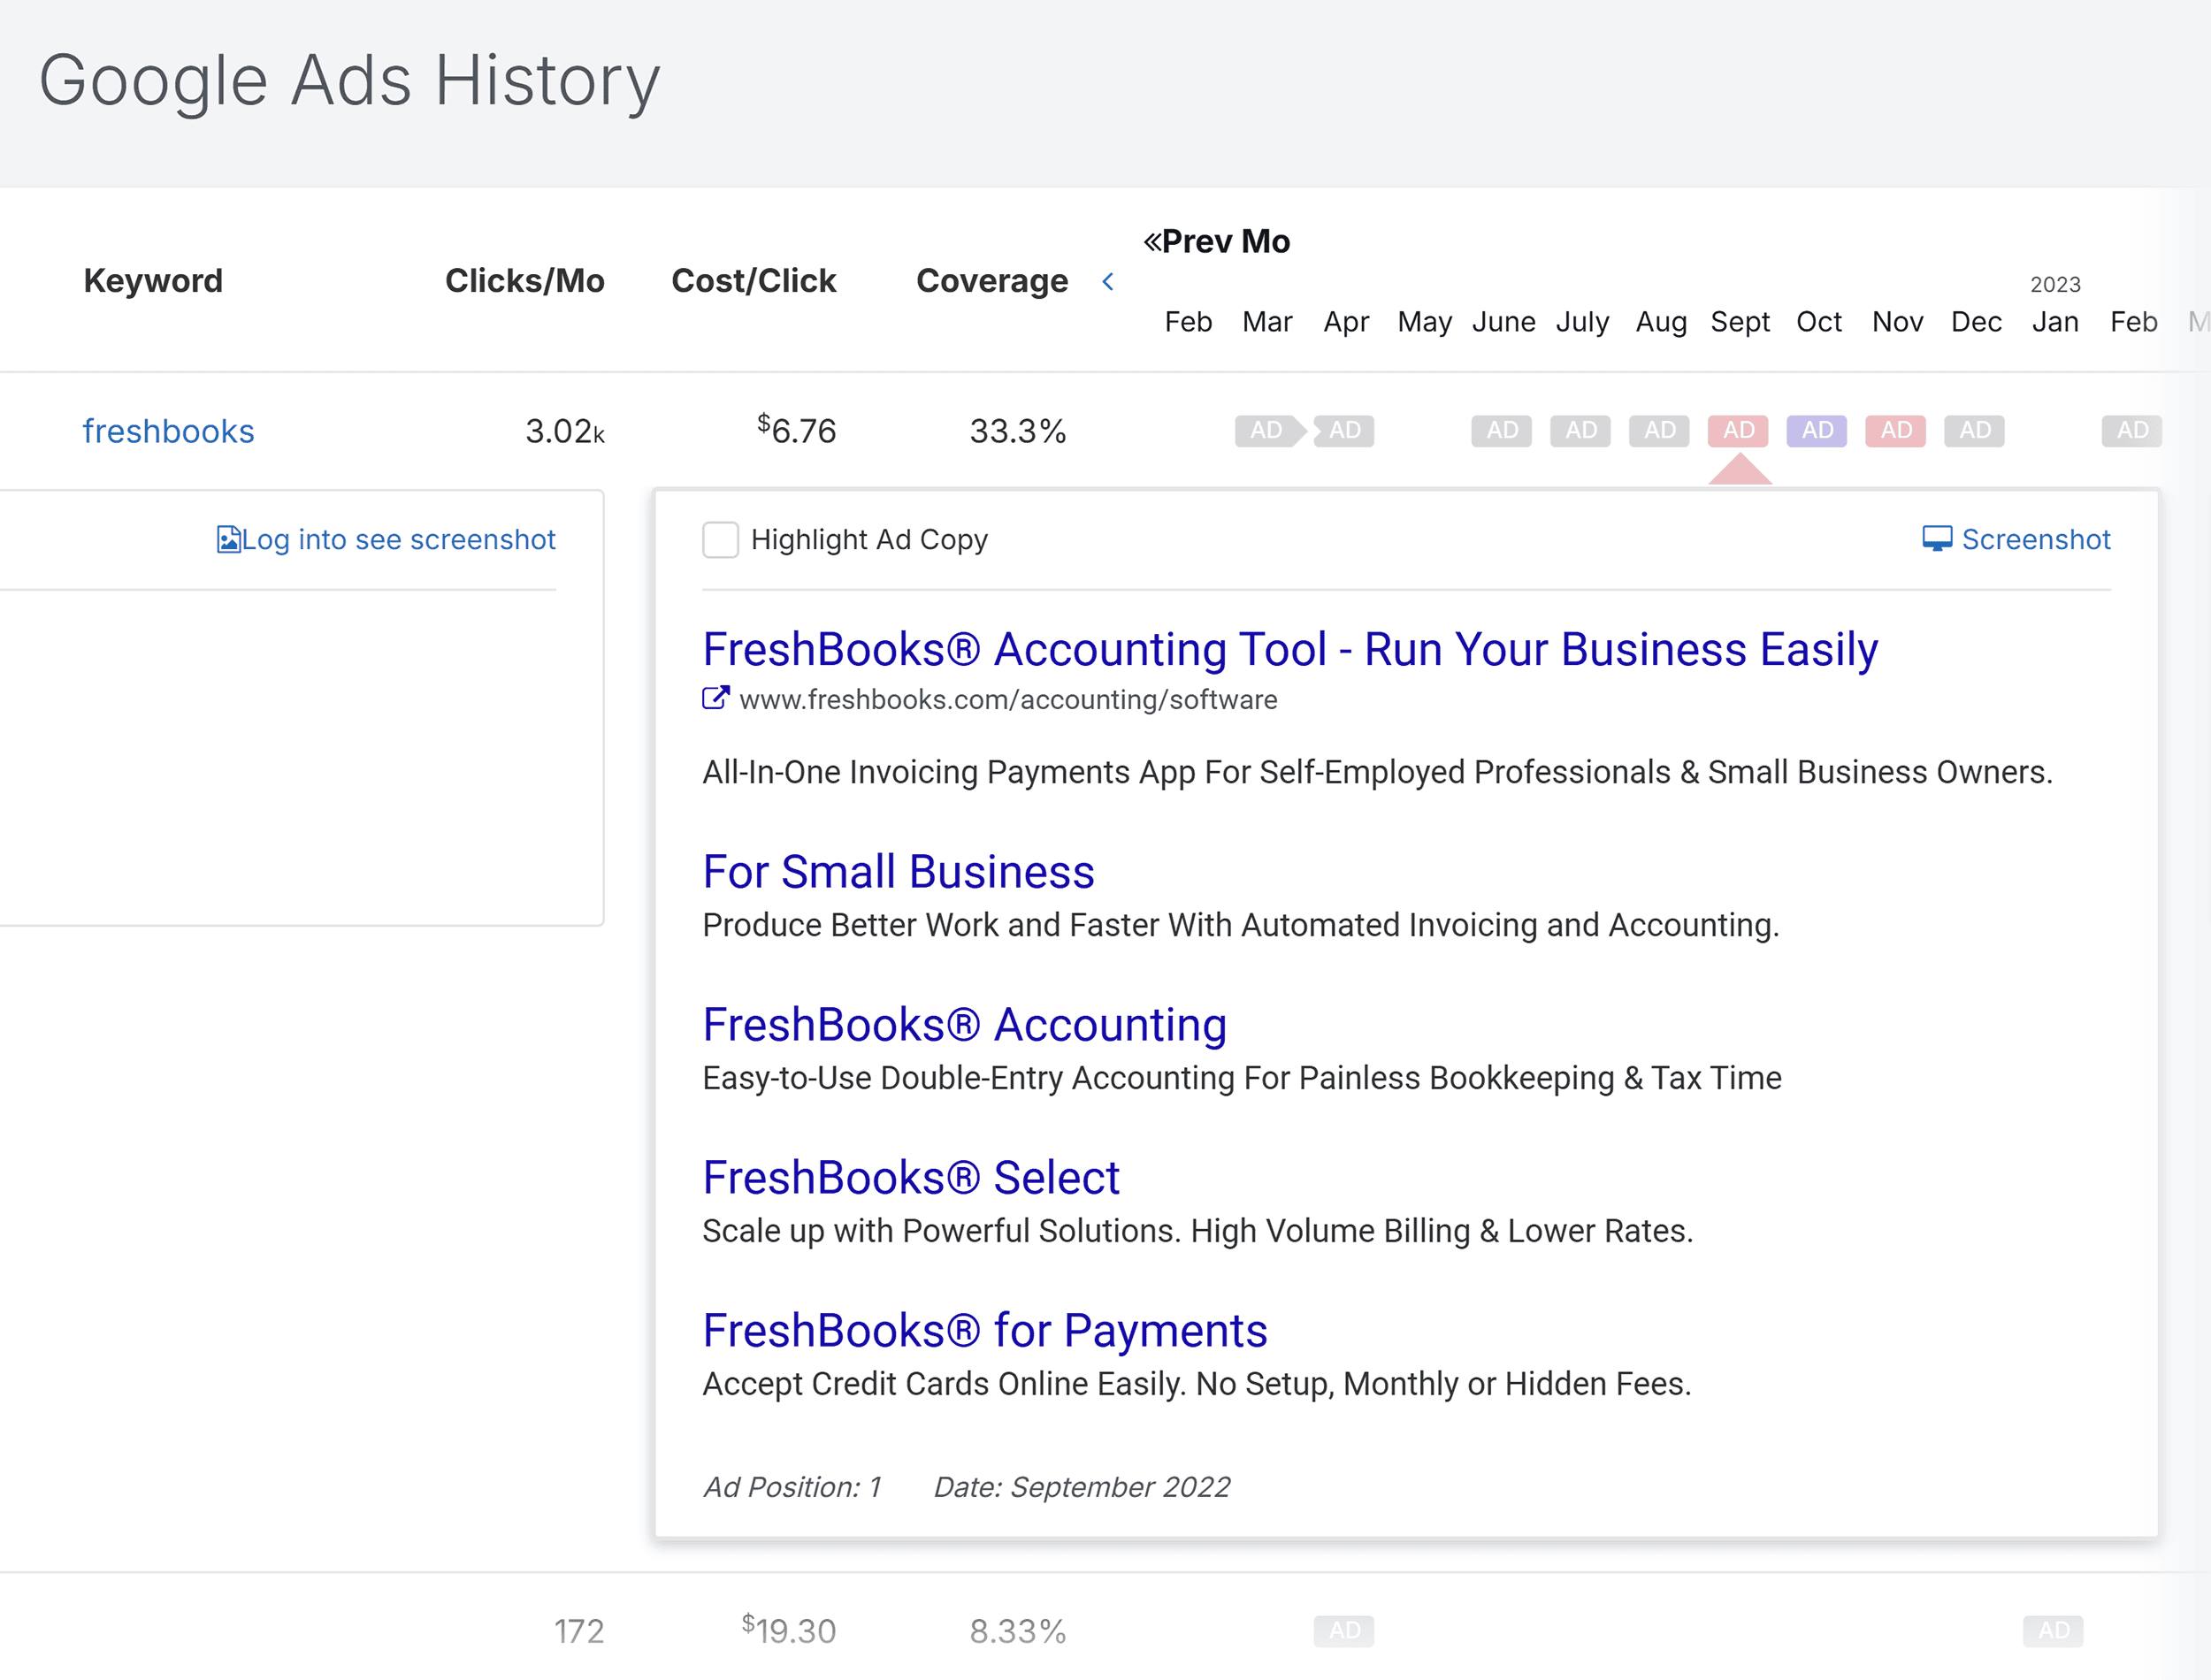This screenshot has width=2211, height=1680.
Task: Click the August AD badge for freshbooks
Action: tap(1659, 430)
